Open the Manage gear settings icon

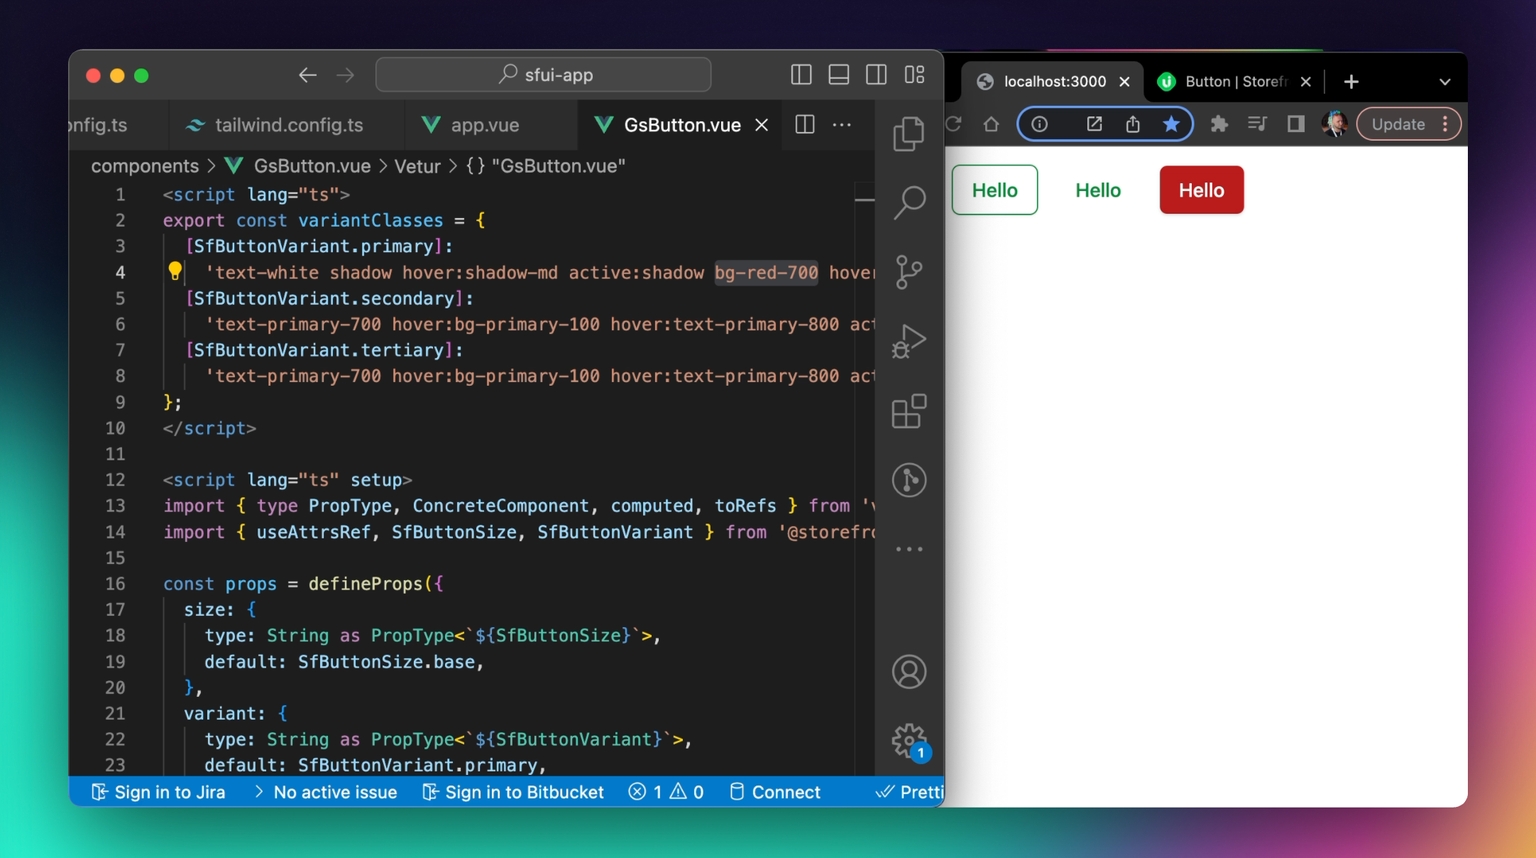click(908, 741)
